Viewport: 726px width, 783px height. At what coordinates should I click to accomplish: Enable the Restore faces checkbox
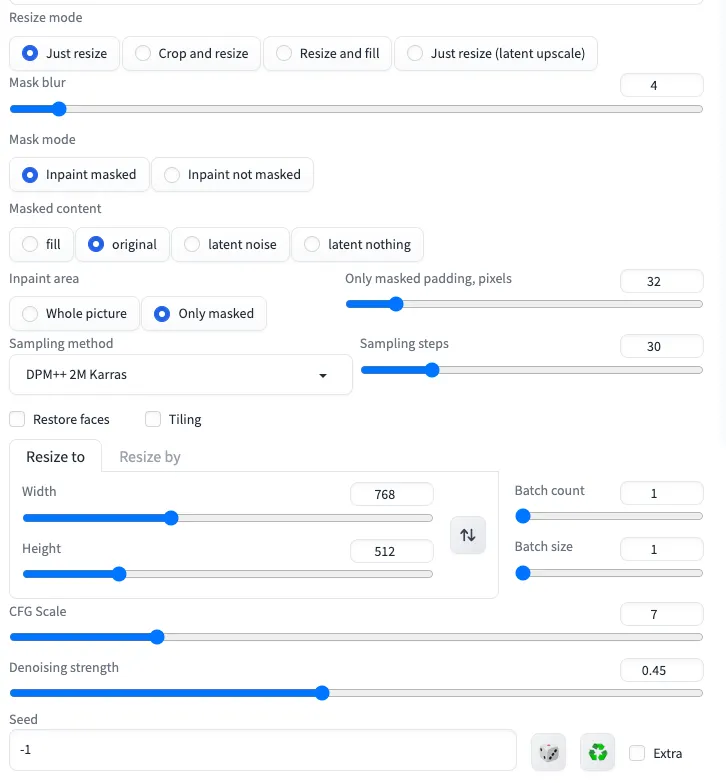click(17, 419)
